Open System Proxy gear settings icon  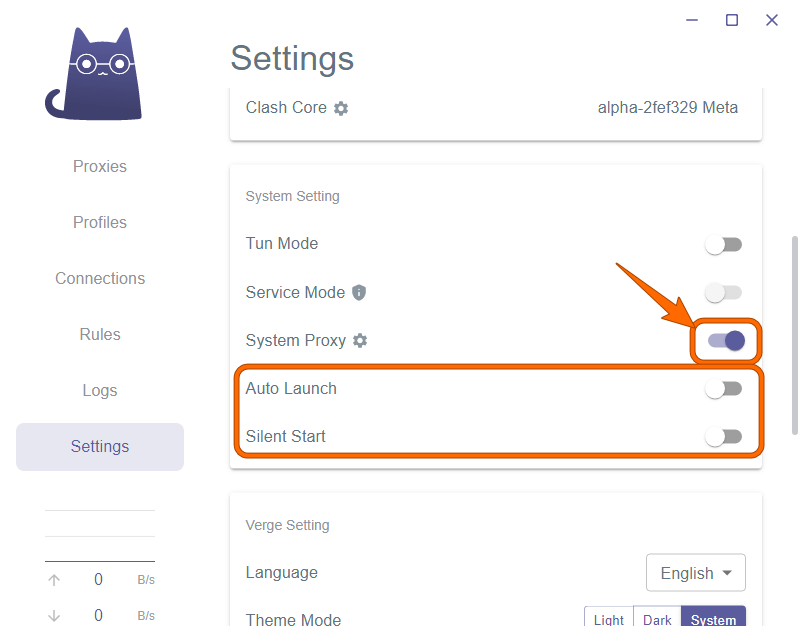click(360, 341)
